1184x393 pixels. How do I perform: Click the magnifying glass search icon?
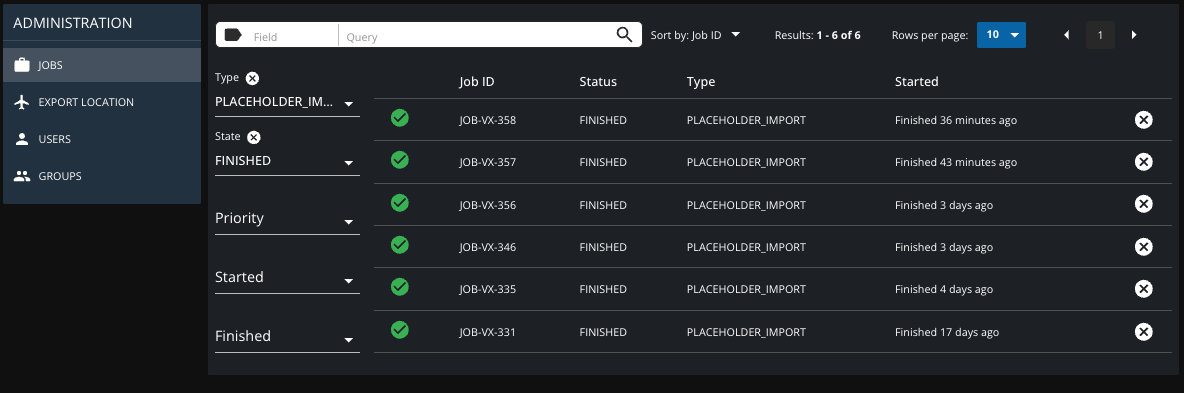coord(624,35)
